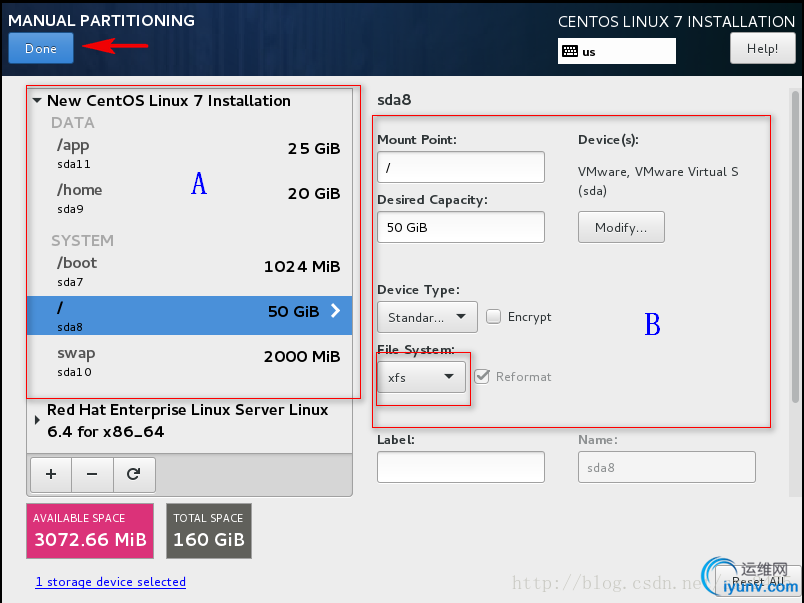
Task: Click the 1024 MiB size of /boot
Action: point(302,267)
